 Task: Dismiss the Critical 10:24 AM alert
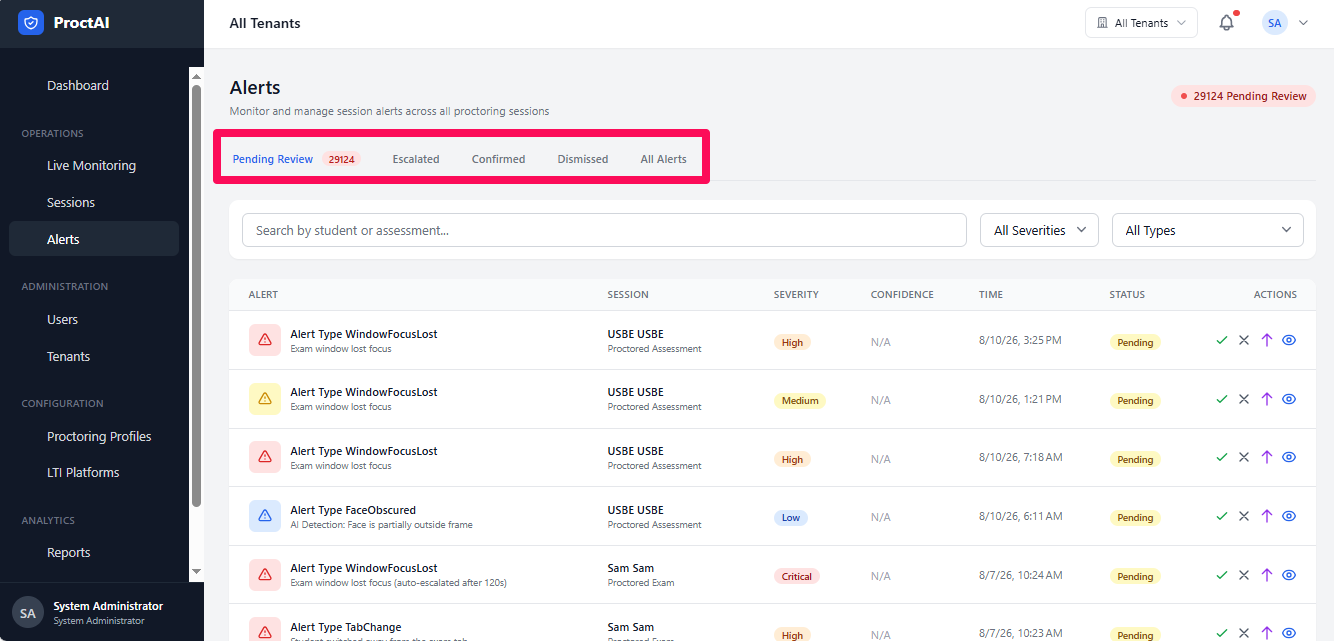pyautogui.click(x=1244, y=575)
